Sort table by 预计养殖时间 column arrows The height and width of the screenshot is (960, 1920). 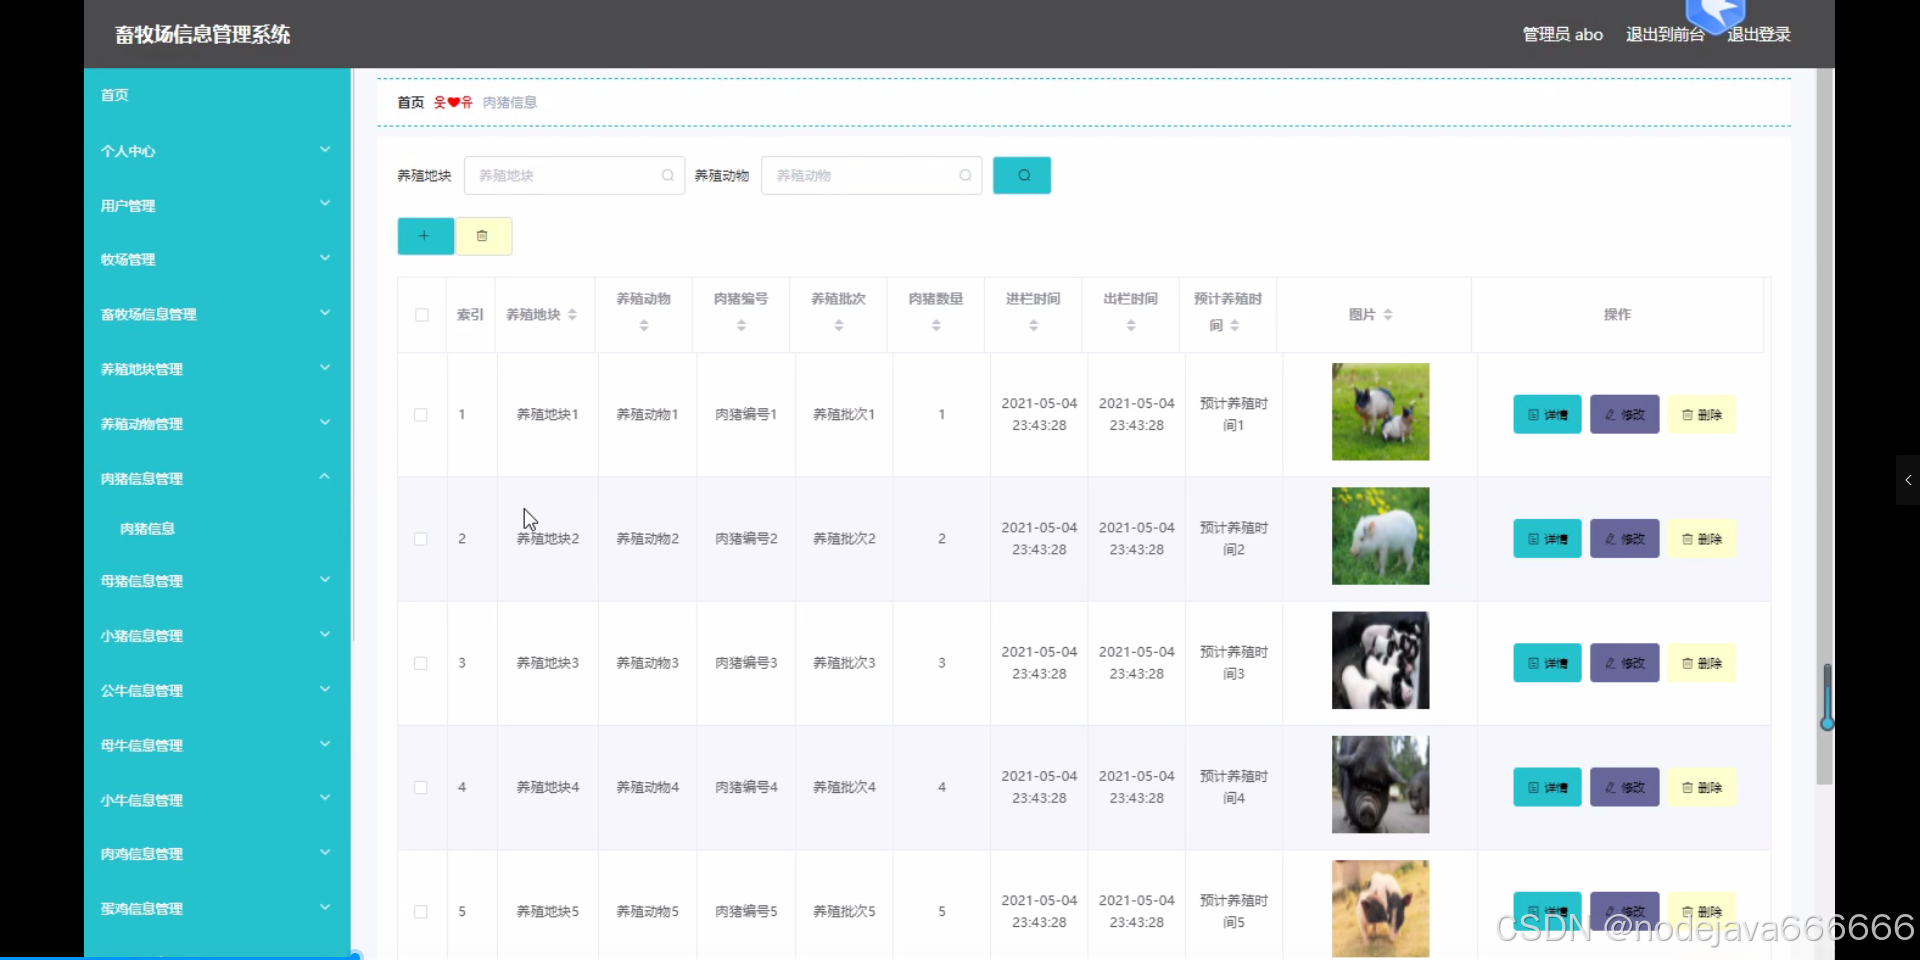point(1235,325)
